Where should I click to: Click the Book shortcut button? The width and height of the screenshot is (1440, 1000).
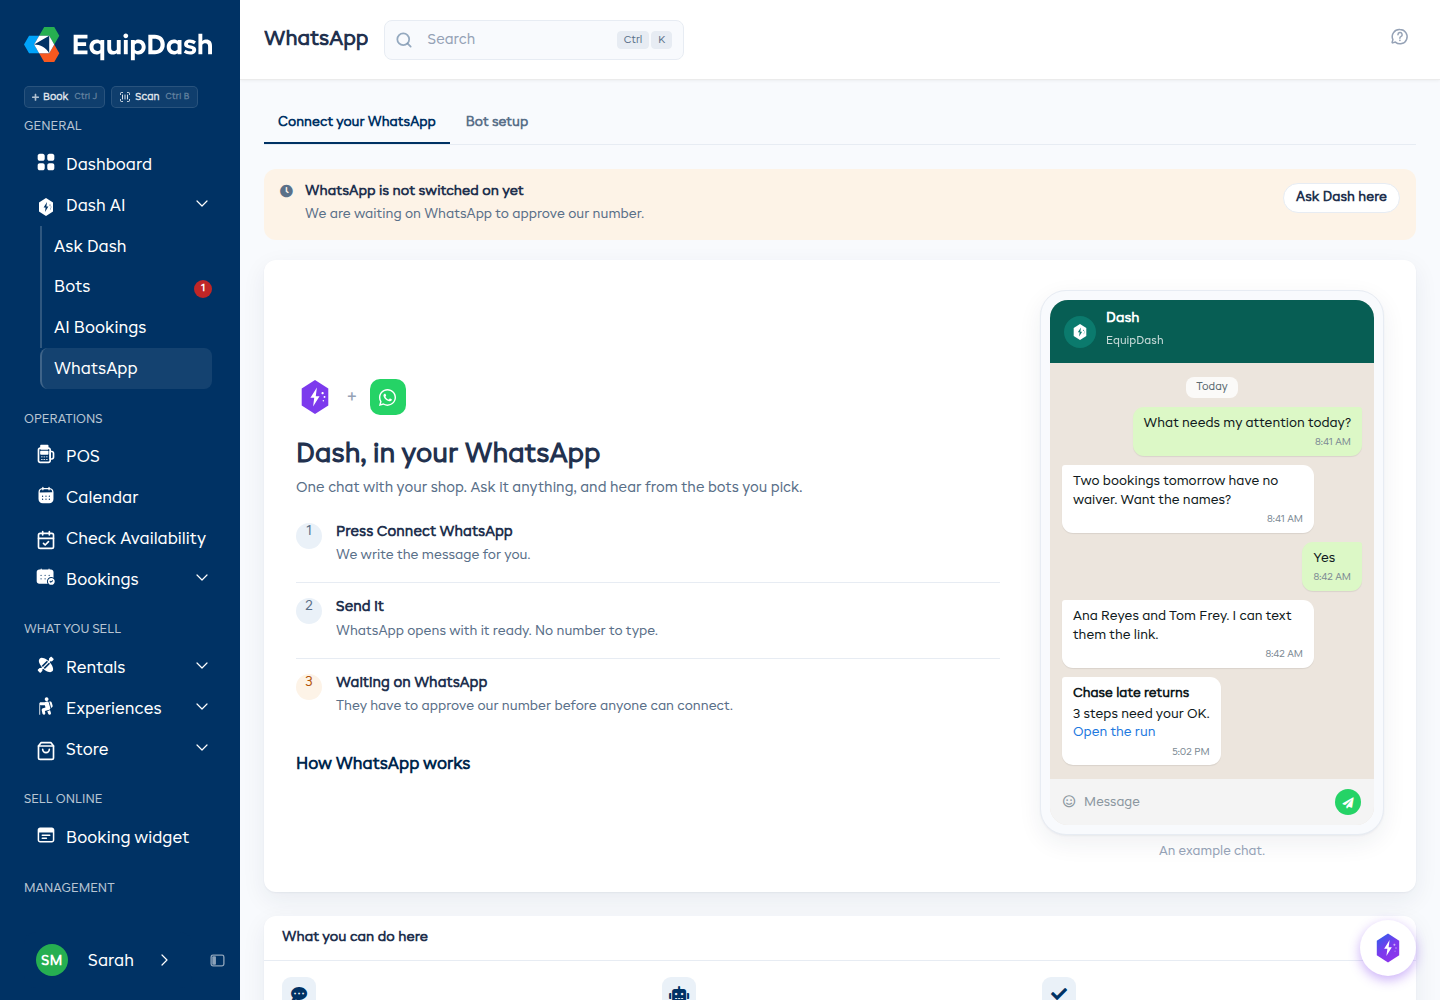tap(64, 97)
